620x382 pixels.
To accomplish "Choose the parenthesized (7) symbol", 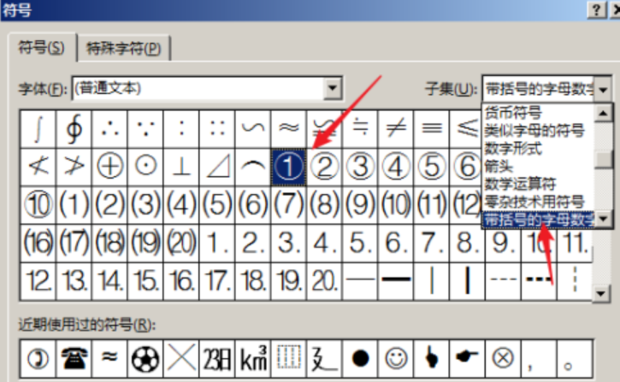I will (288, 204).
